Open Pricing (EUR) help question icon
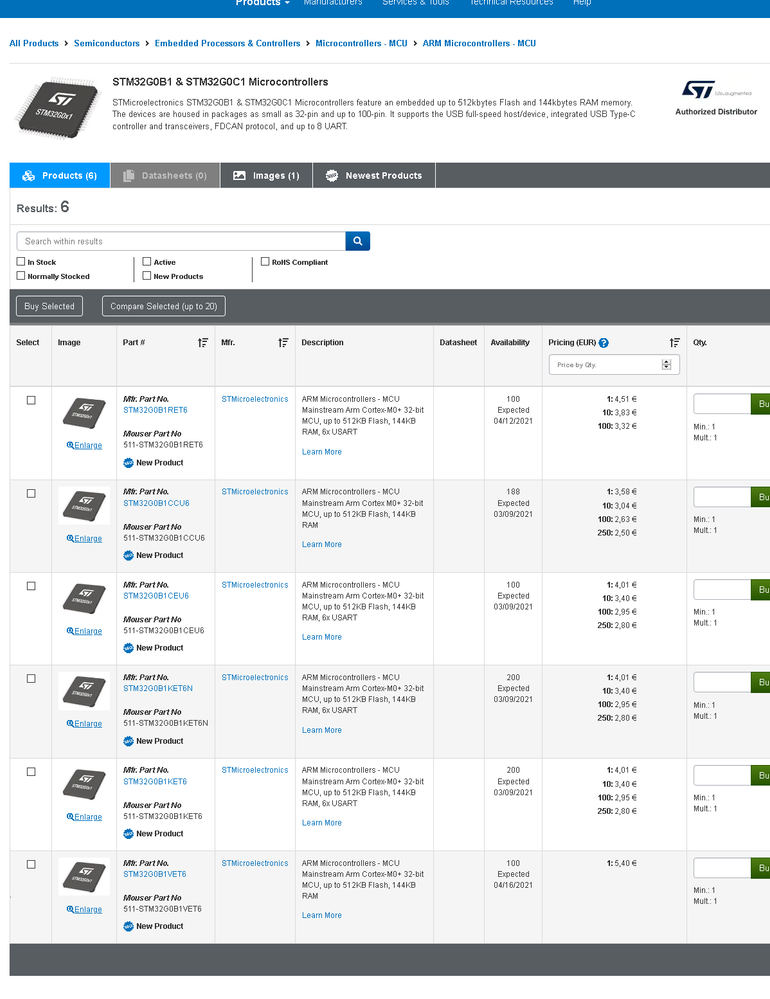Image resolution: width=770 pixels, height=999 pixels. 604,343
